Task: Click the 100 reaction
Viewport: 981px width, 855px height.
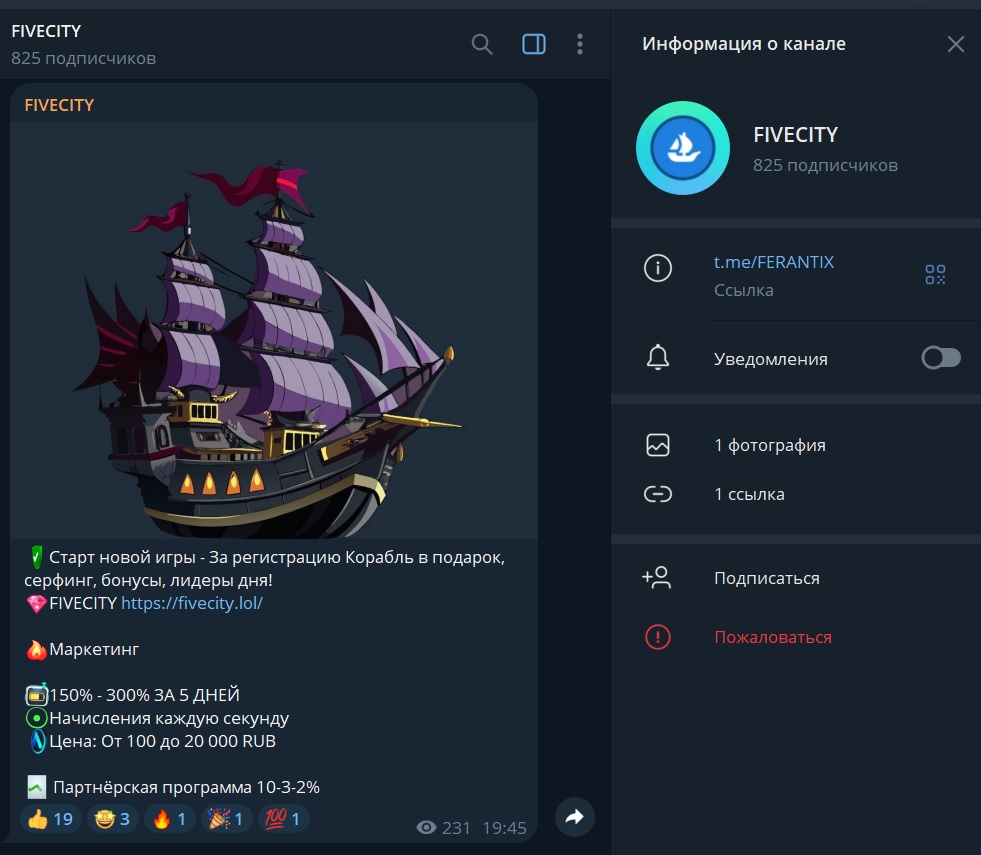Action: (x=283, y=819)
